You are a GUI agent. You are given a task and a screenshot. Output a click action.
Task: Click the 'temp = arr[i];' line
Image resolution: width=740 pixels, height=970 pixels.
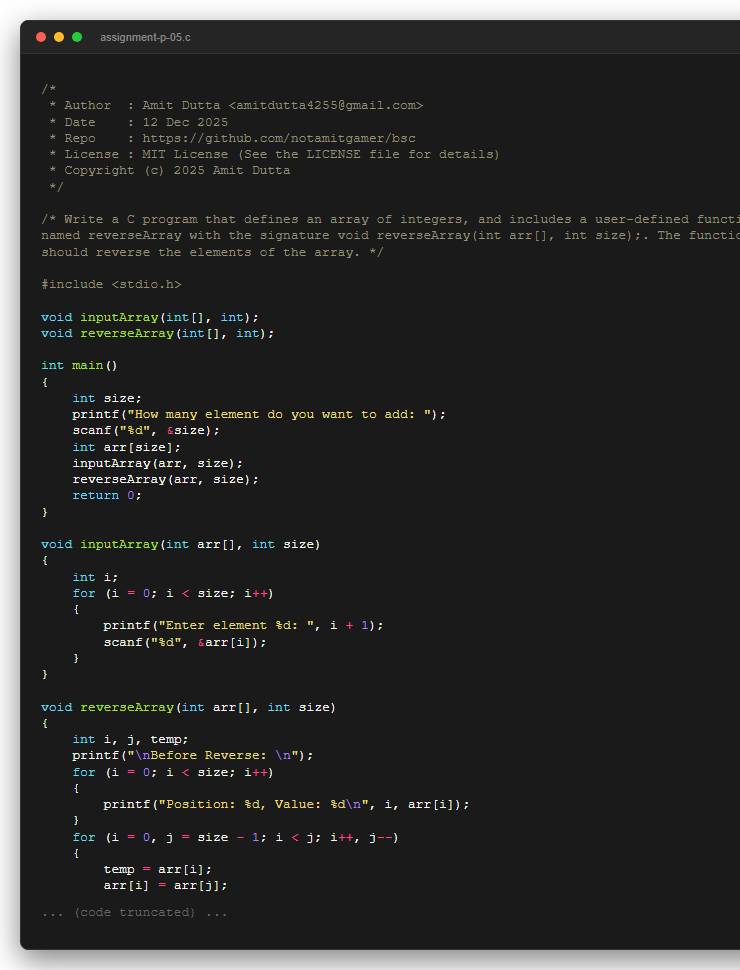(158, 869)
